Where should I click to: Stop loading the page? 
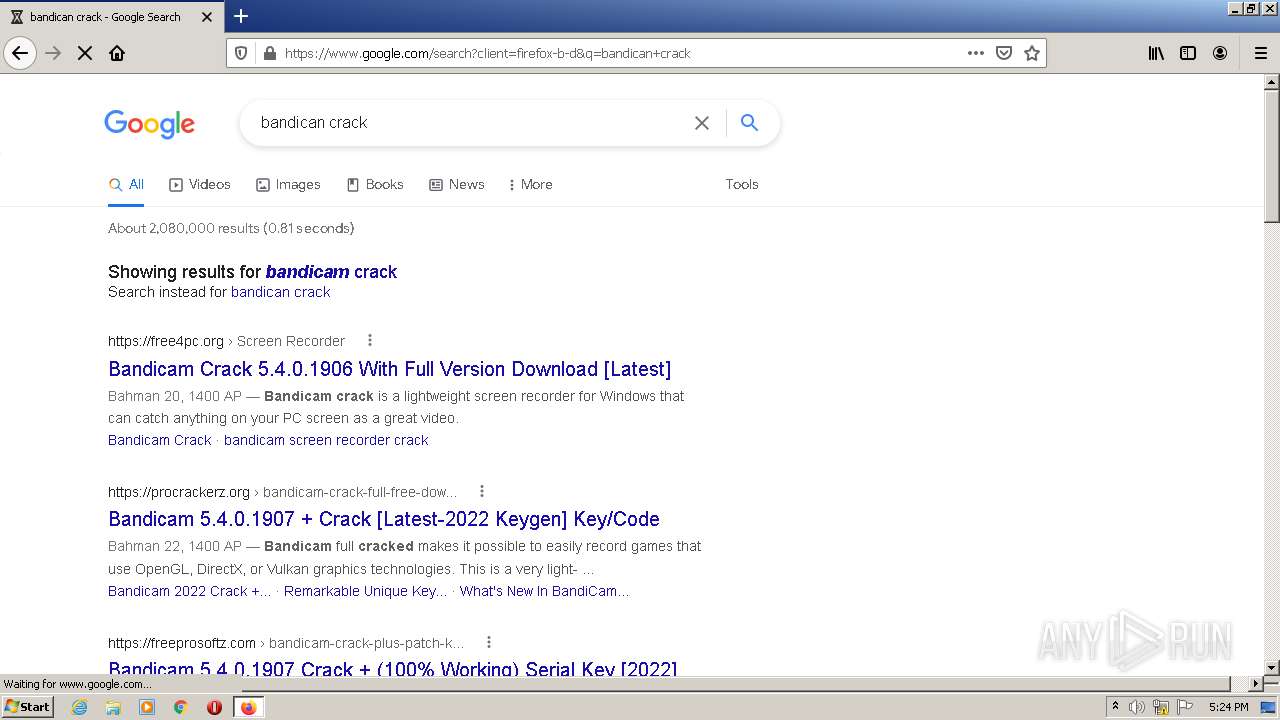(x=85, y=53)
